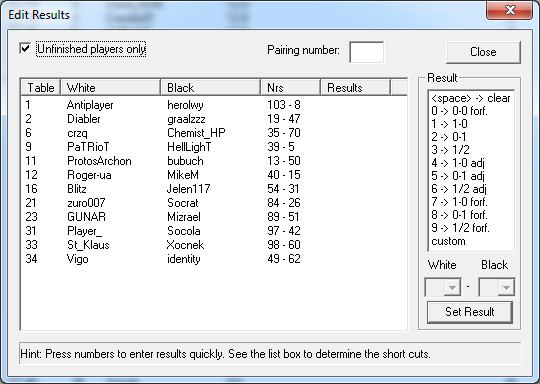
Task: Choose '7 -> 1-0 forf.' result option
Action: point(471,202)
